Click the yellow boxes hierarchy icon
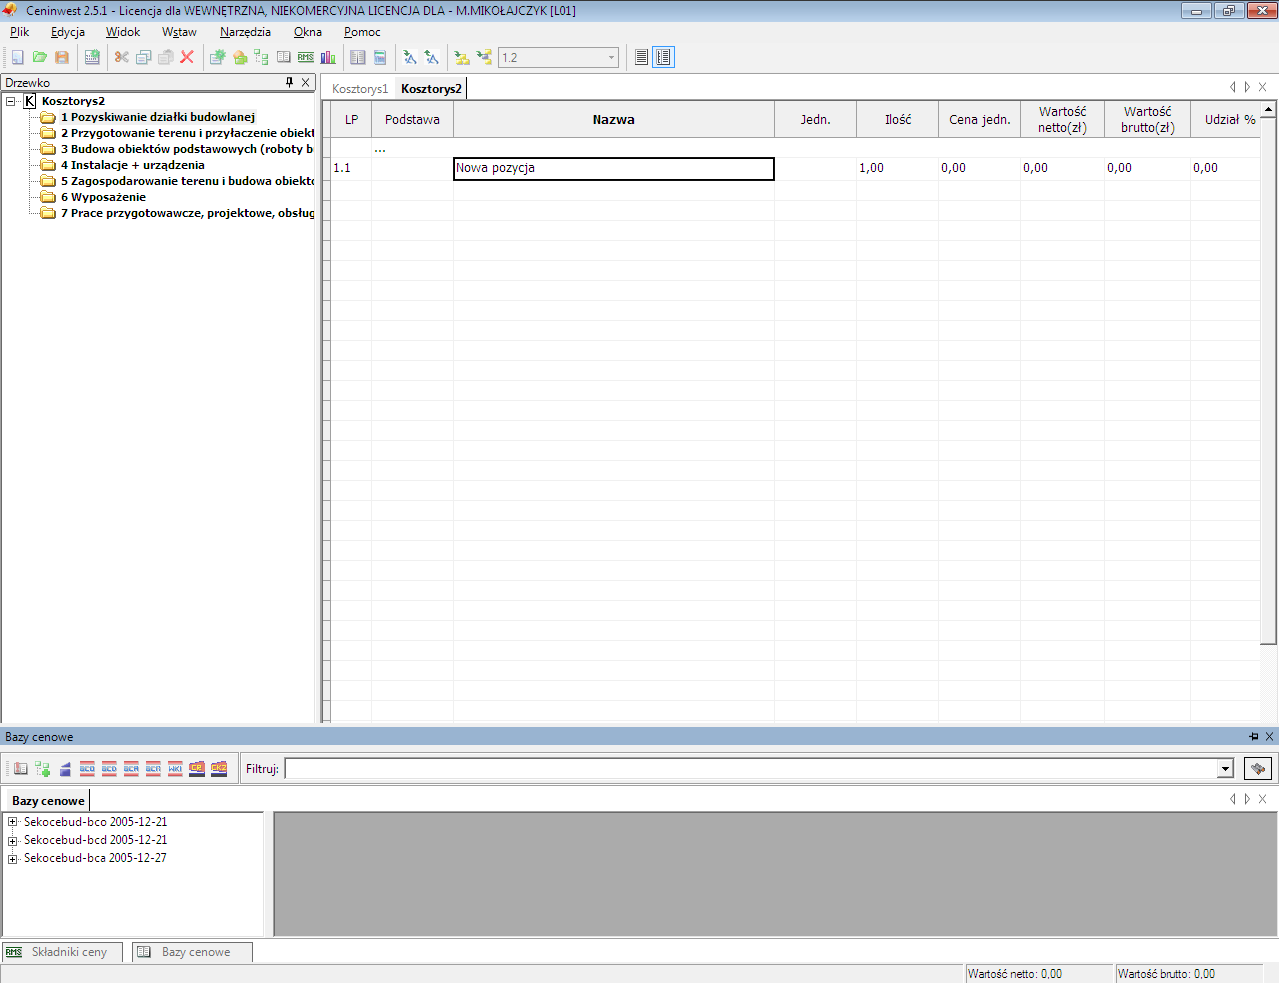 point(462,58)
